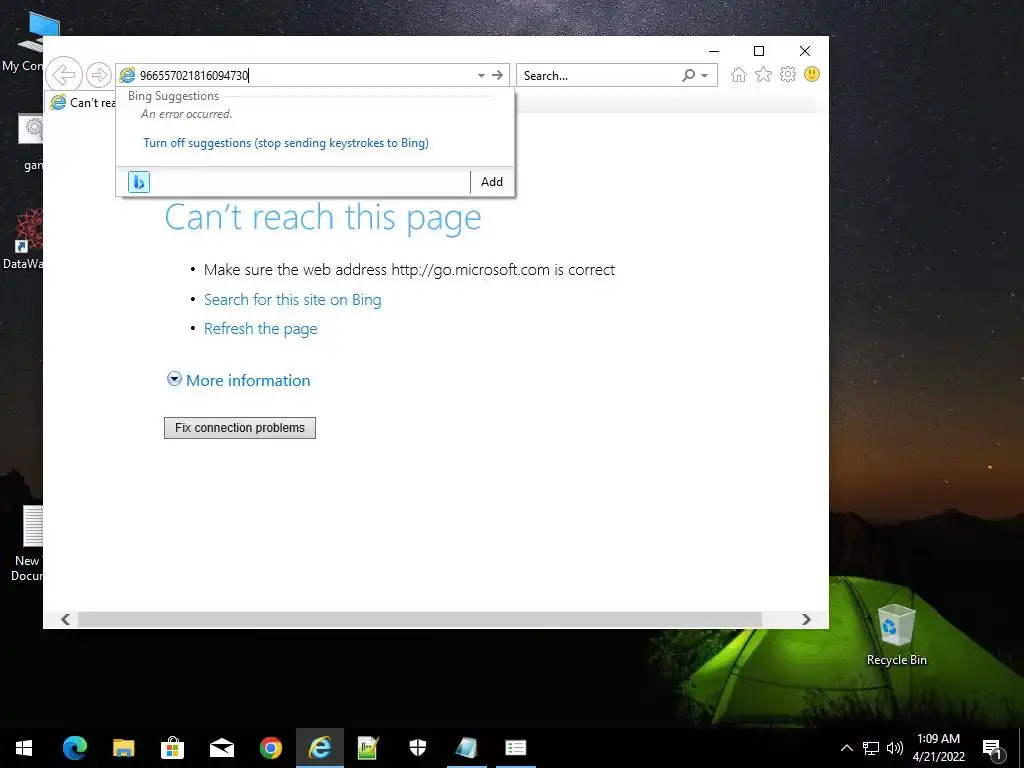Image resolution: width=1024 pixels, height=768 pixels.
Task: Open the green notepad taskbar app
Action: [x=369, y=748]
